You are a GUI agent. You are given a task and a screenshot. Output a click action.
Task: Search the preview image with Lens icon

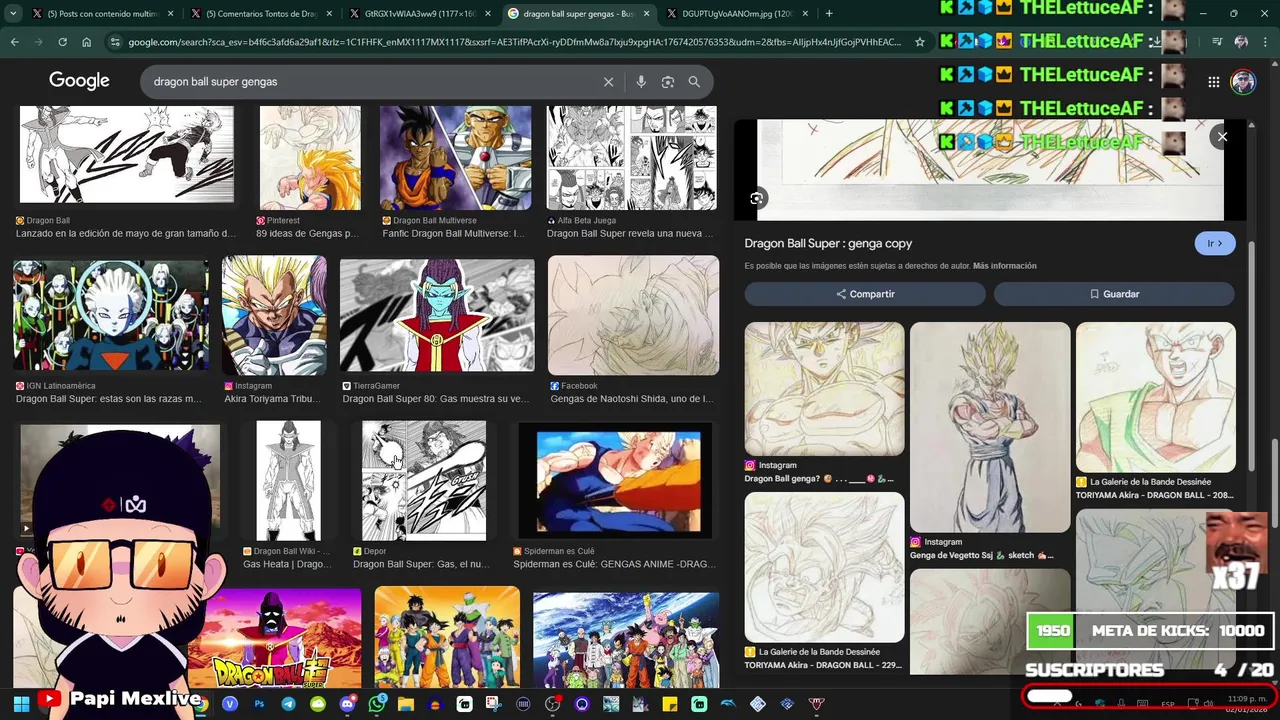(757, 198)
